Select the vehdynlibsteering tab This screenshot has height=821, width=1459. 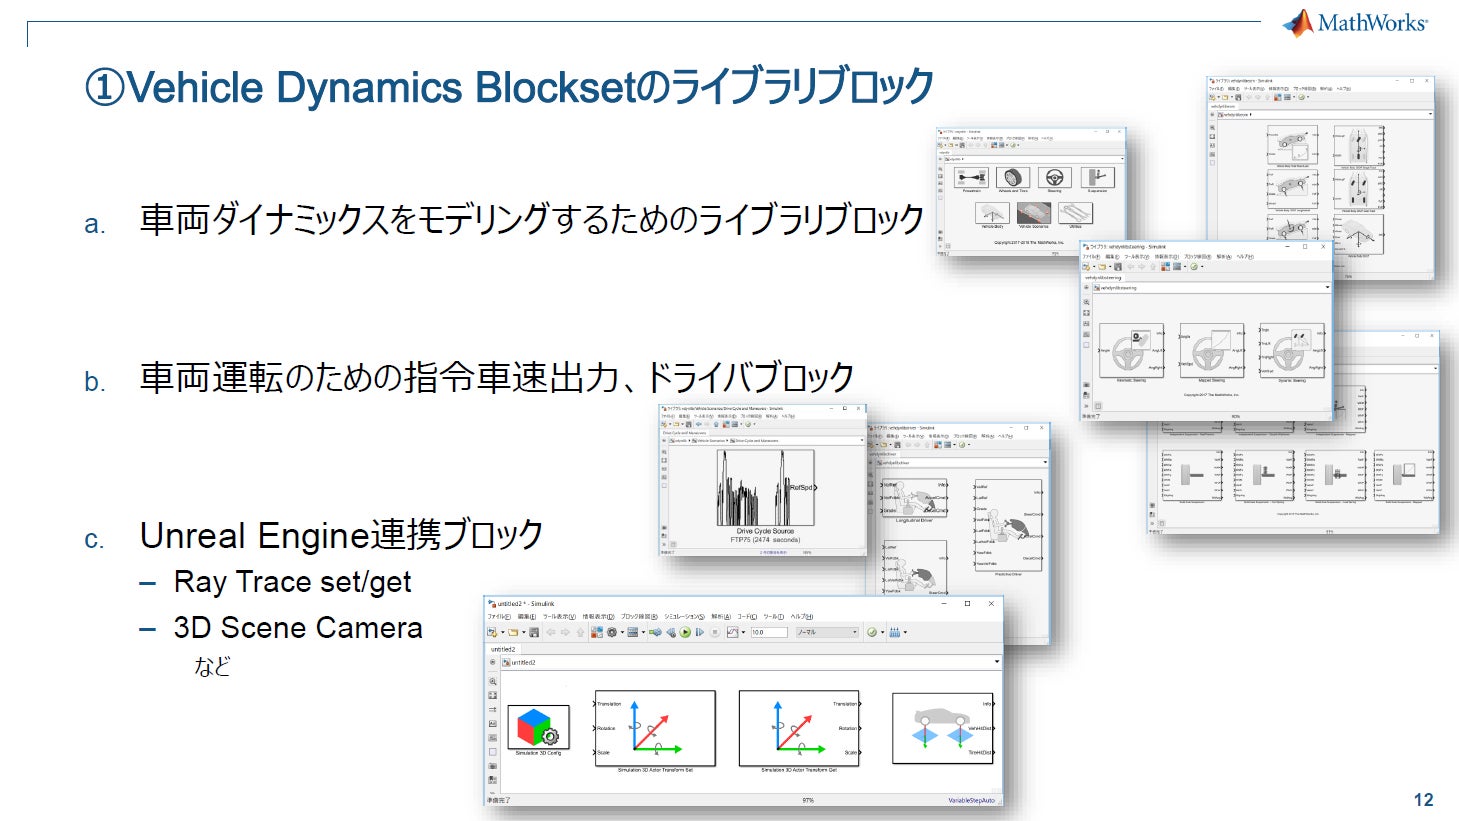pyautogui.click(x=1103, y=278)
